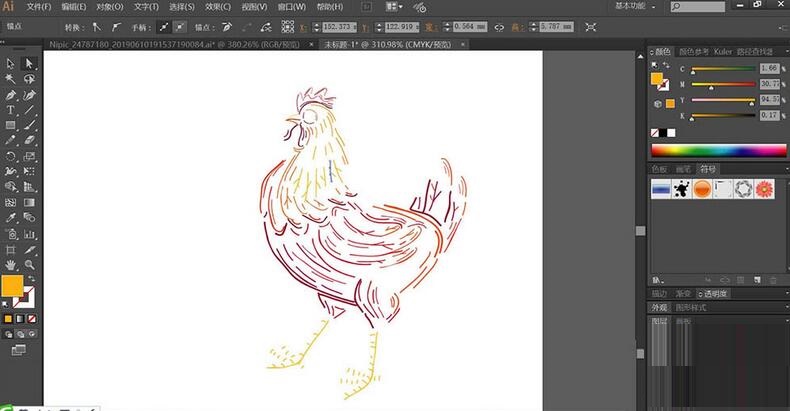Open the 文件(F) menu
790x411 pixels.
(39, 7)
